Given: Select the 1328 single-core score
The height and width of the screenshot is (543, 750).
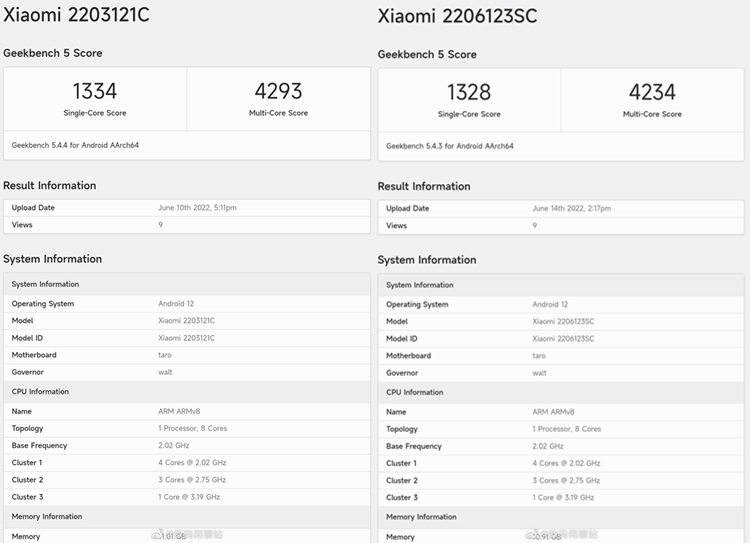Looking at the screenshot, I should (x=469, y=92).
